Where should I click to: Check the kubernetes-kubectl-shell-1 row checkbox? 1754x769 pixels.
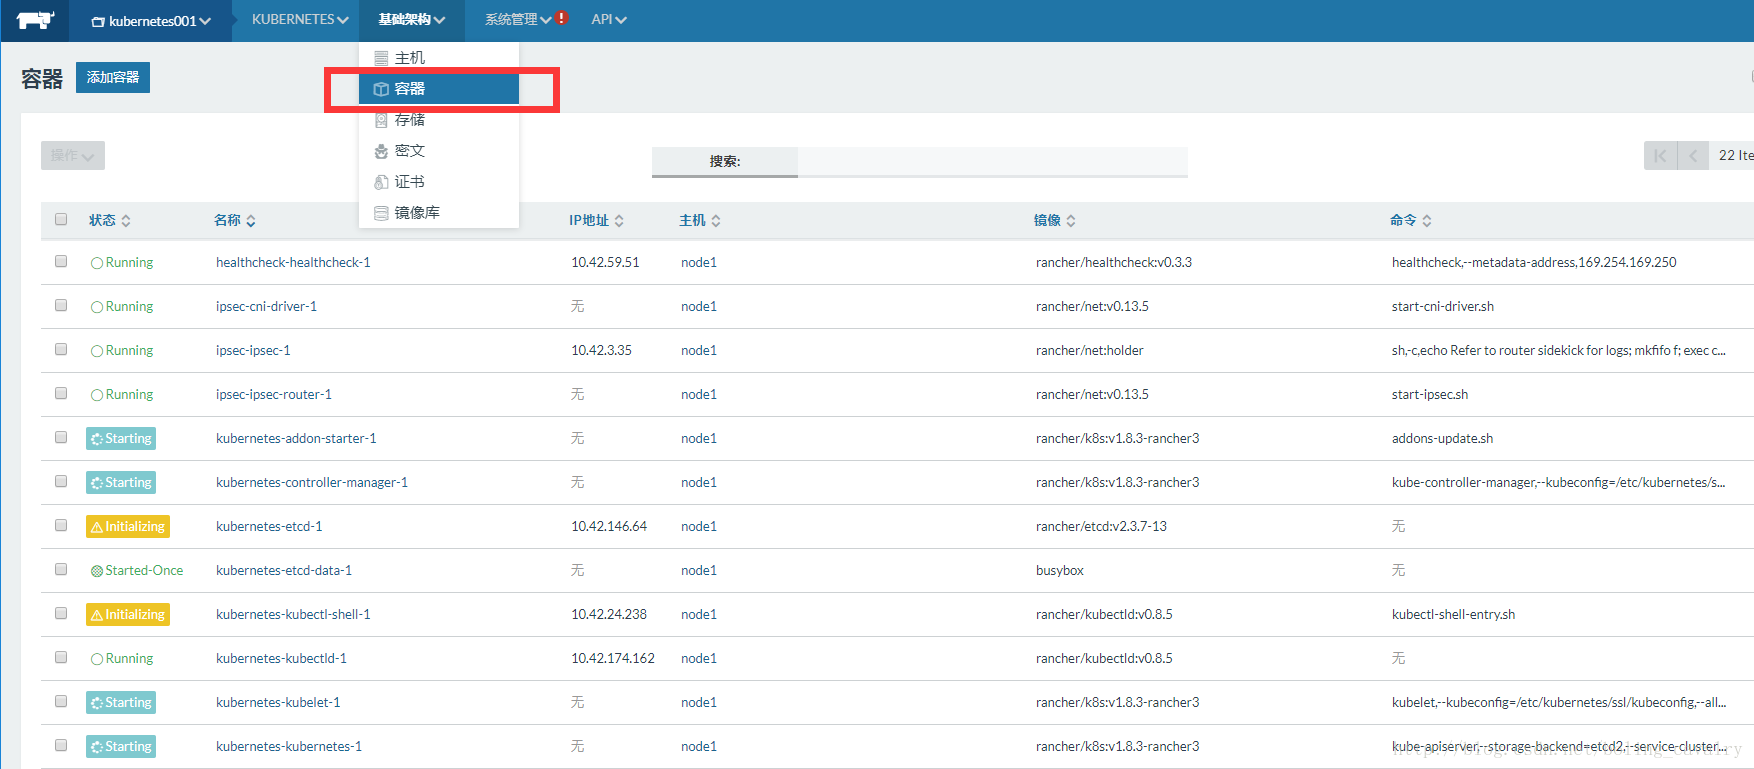(61, 613)
